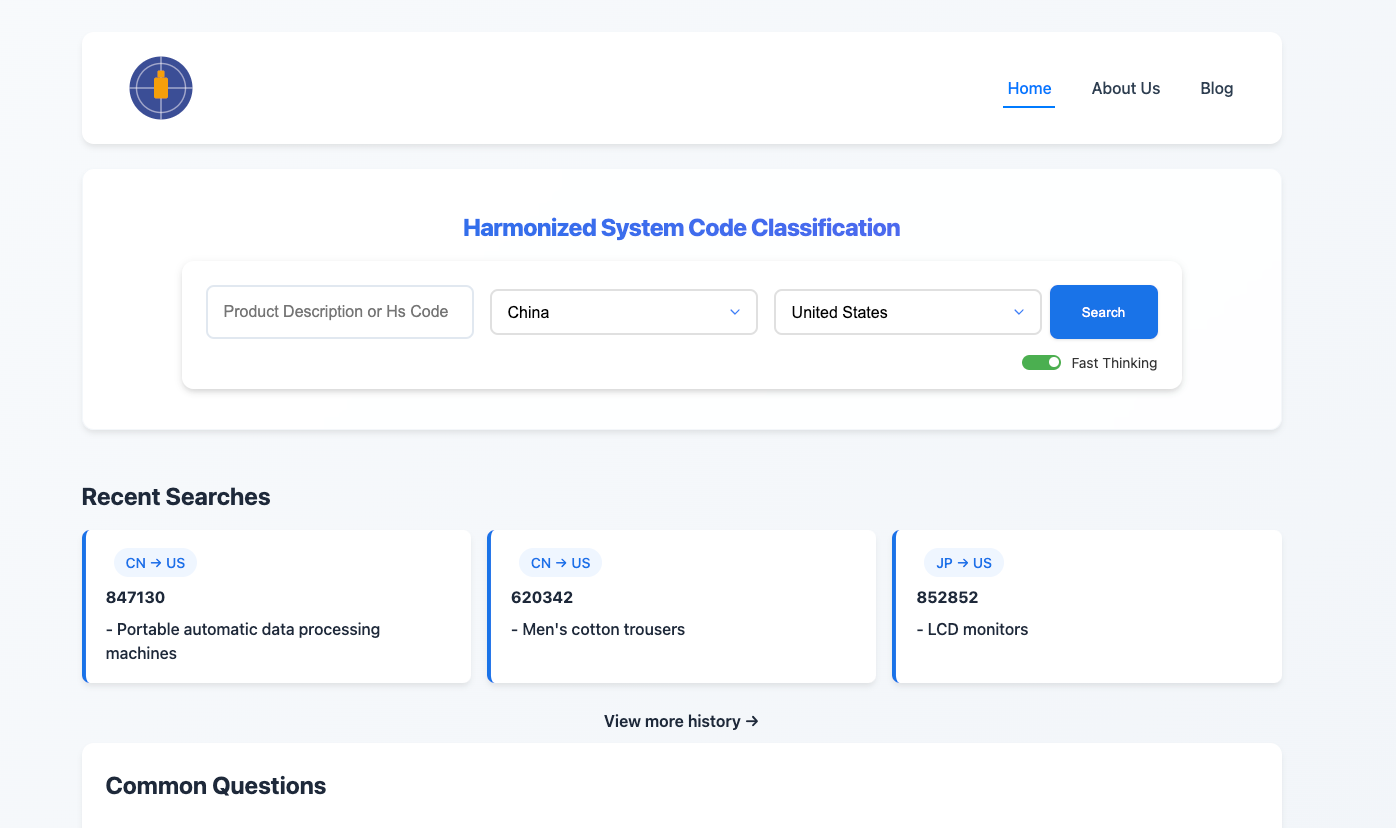
Task: Select the Home navigation item
Action: pyautogui.click(x=1029, y=88)
